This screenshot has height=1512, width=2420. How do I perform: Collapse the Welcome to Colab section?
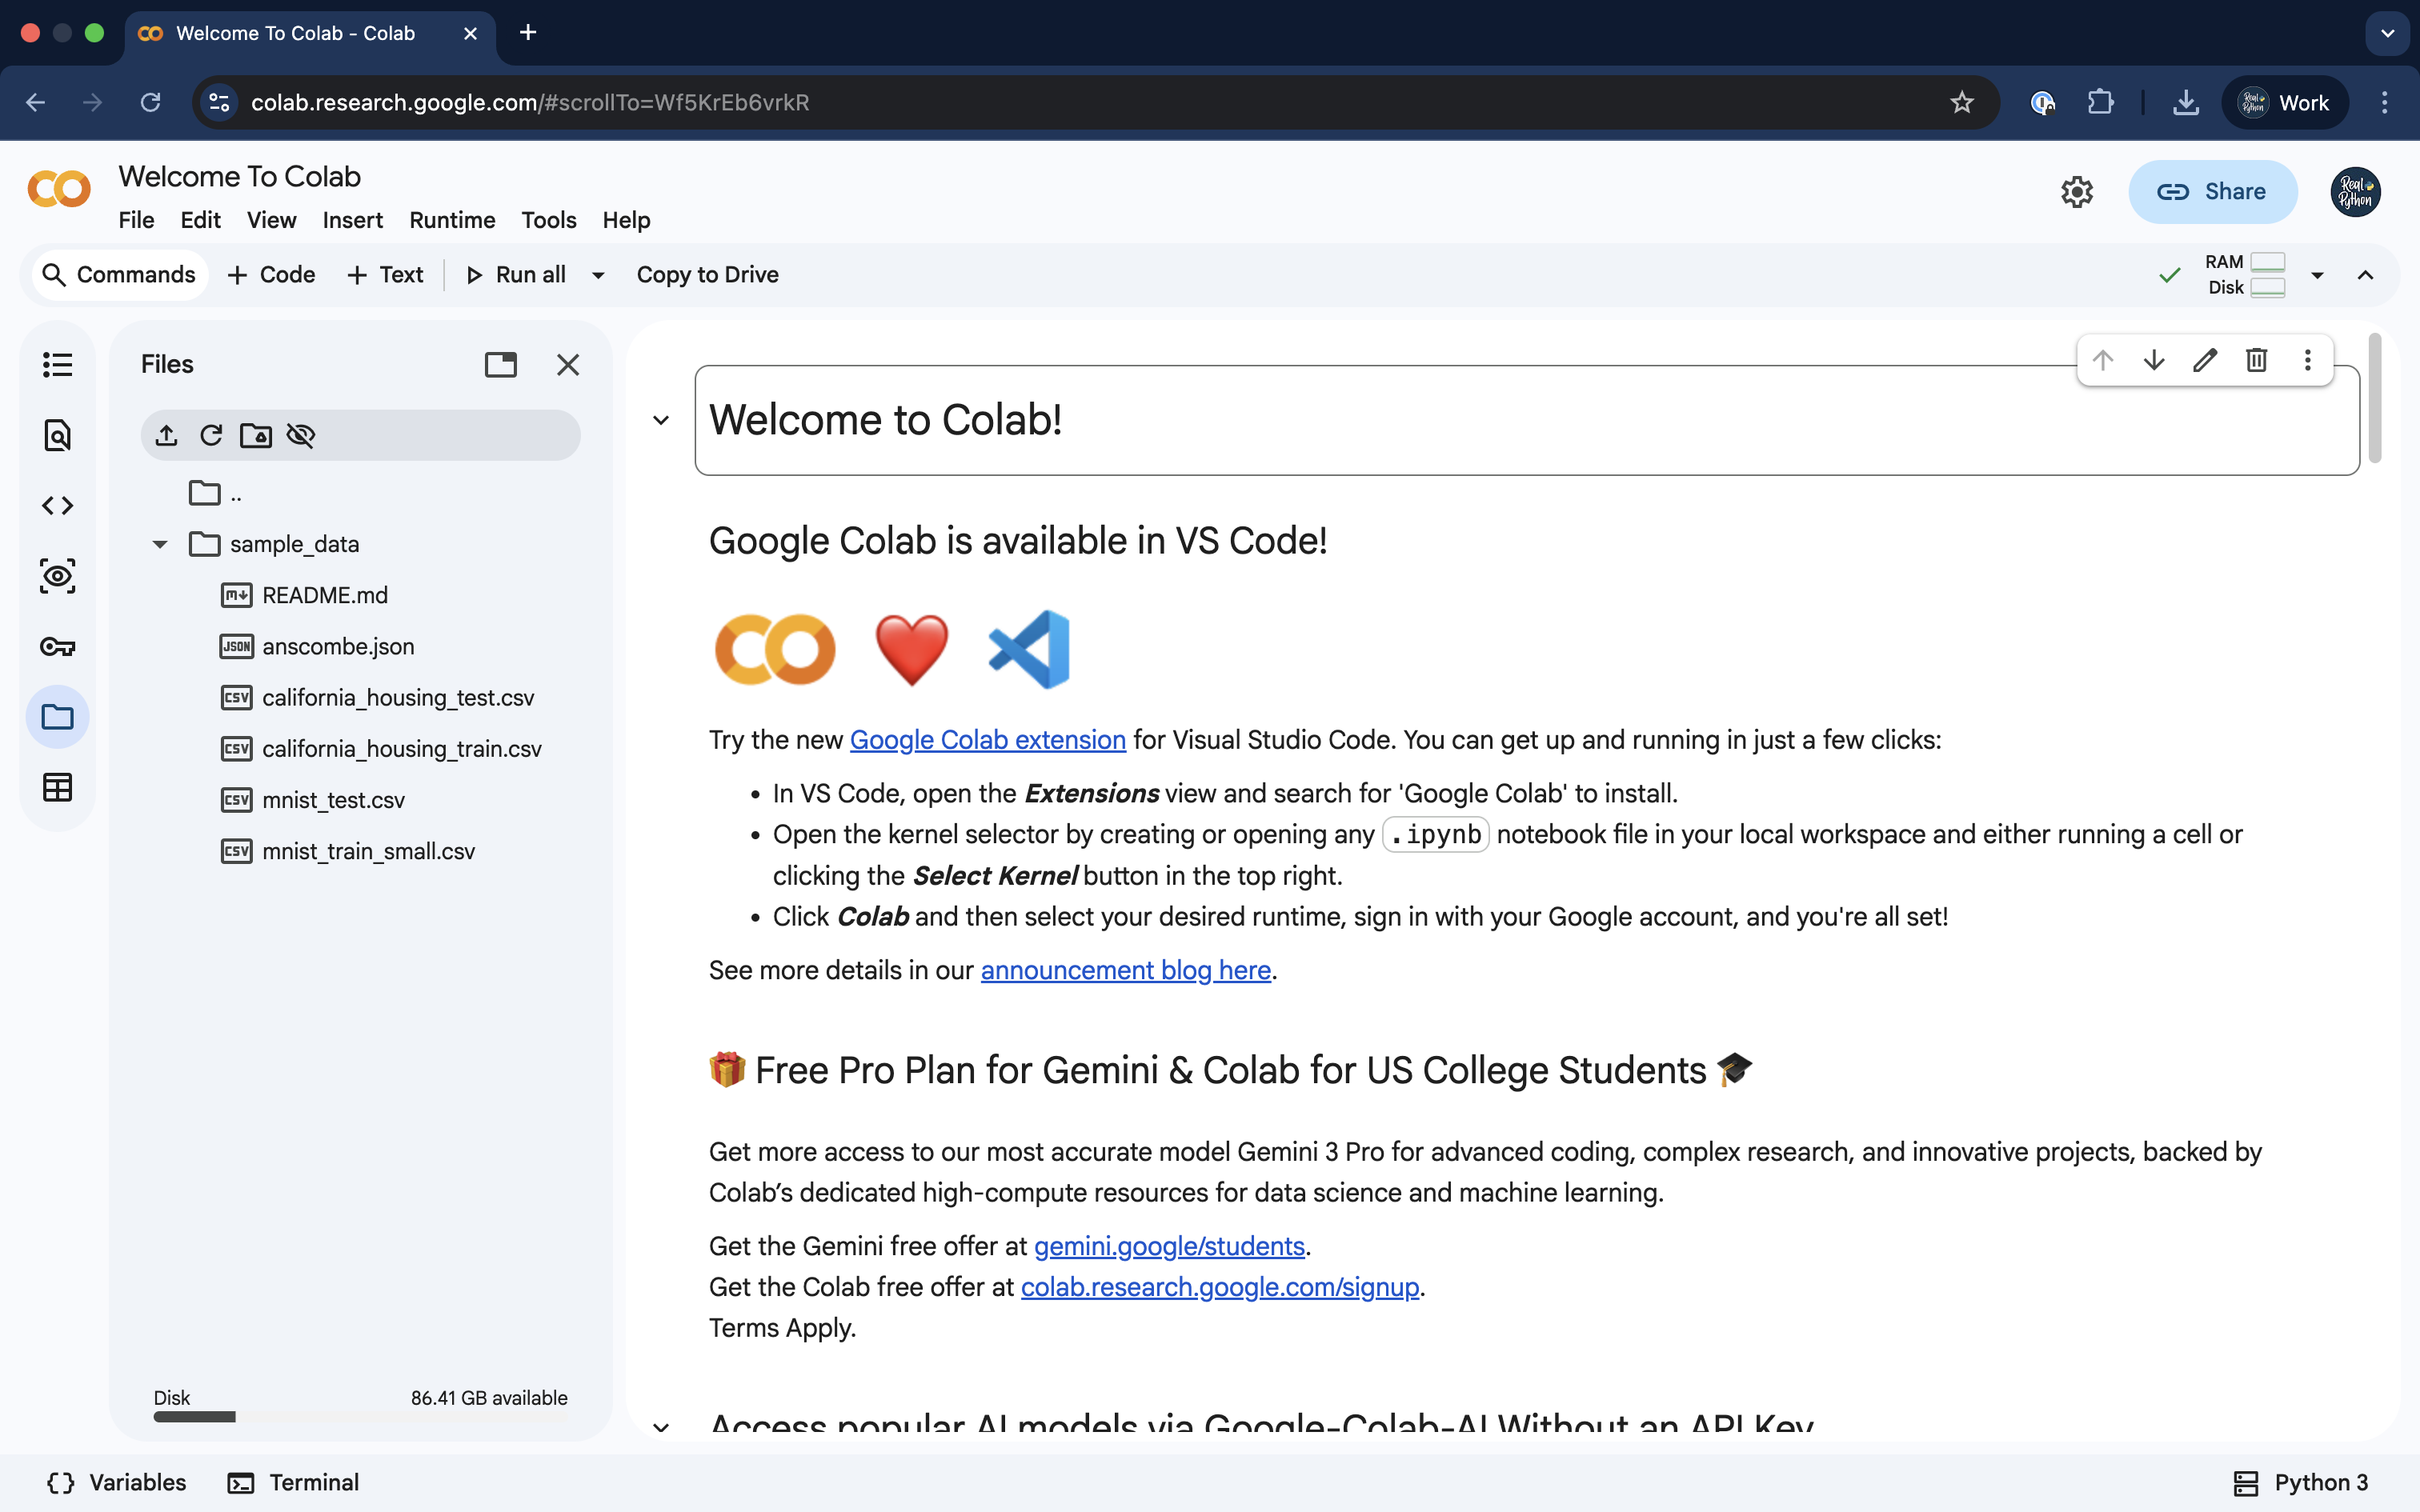[661, 420]
